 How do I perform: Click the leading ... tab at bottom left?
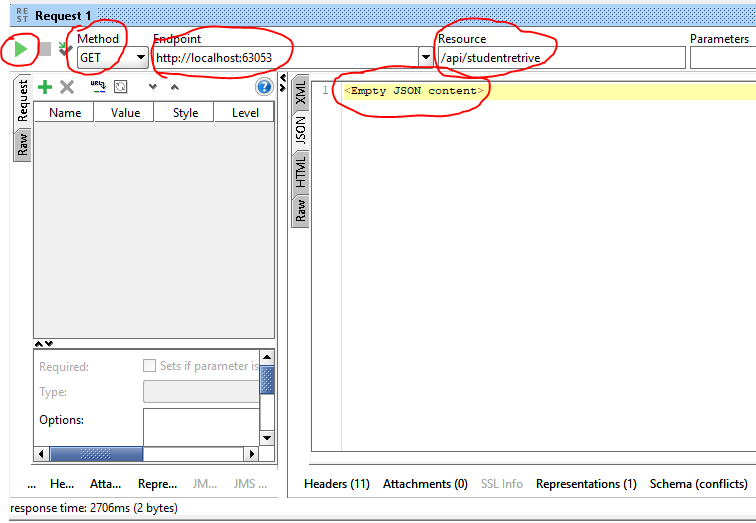32,484
